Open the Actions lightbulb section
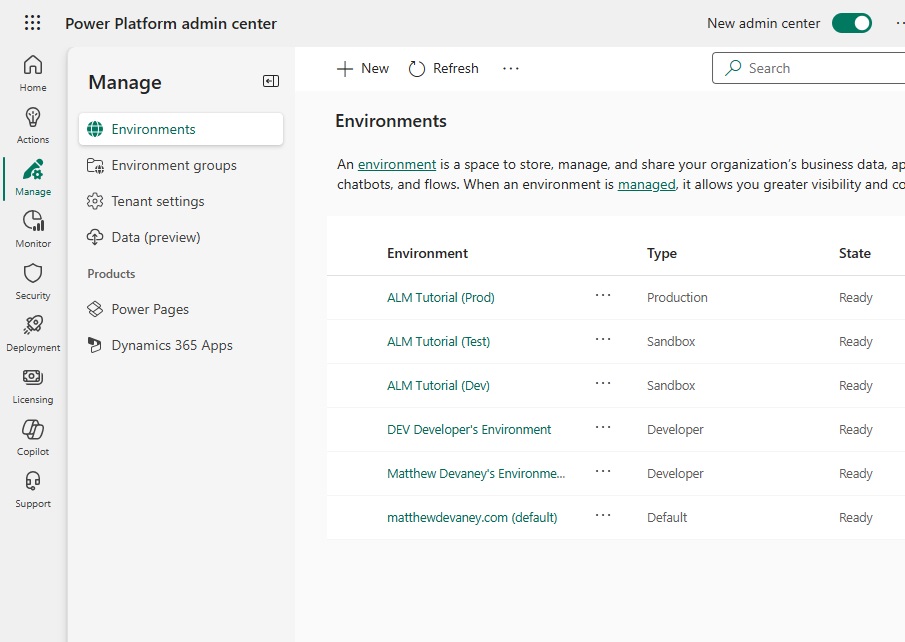 click(33, 125)
